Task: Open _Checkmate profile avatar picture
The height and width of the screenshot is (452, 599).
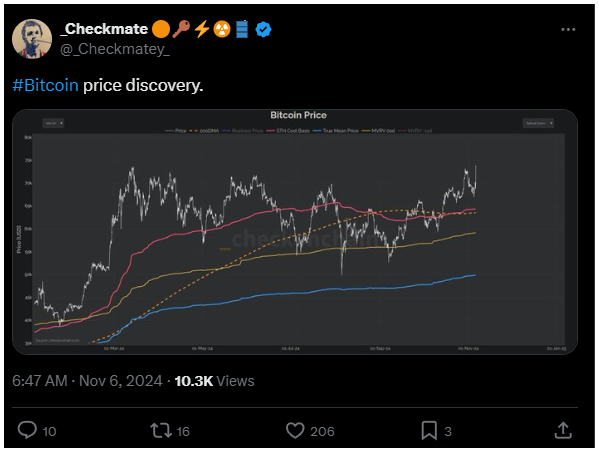Action: click(32, 39)
